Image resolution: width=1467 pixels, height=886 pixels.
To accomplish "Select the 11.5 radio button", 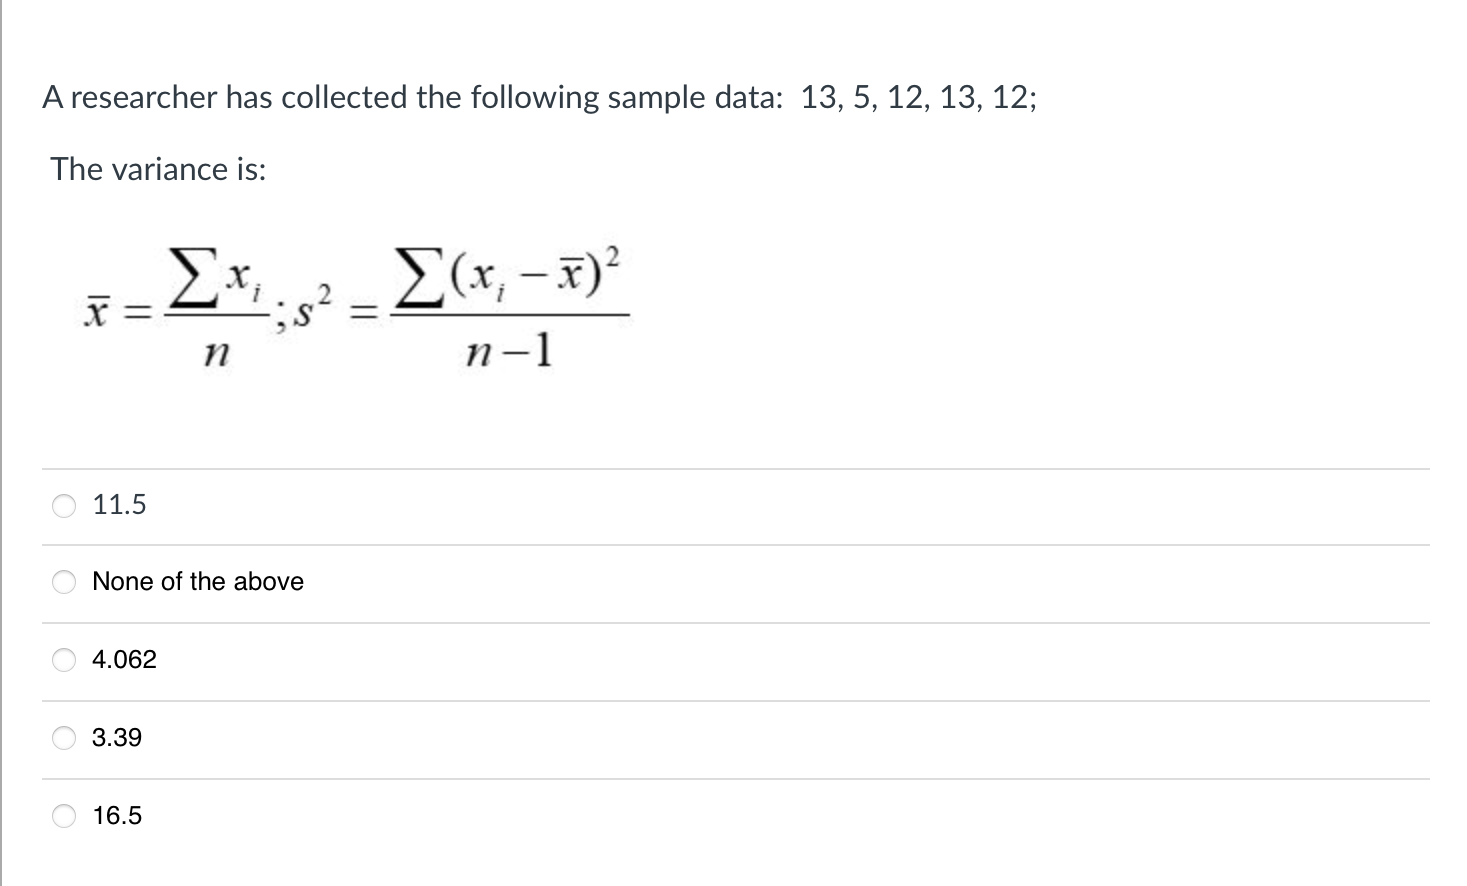I will [x=63, y=506].
